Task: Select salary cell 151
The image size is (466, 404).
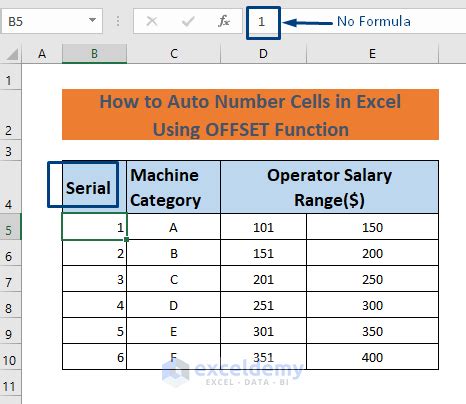Action: [x=263, y=253]
